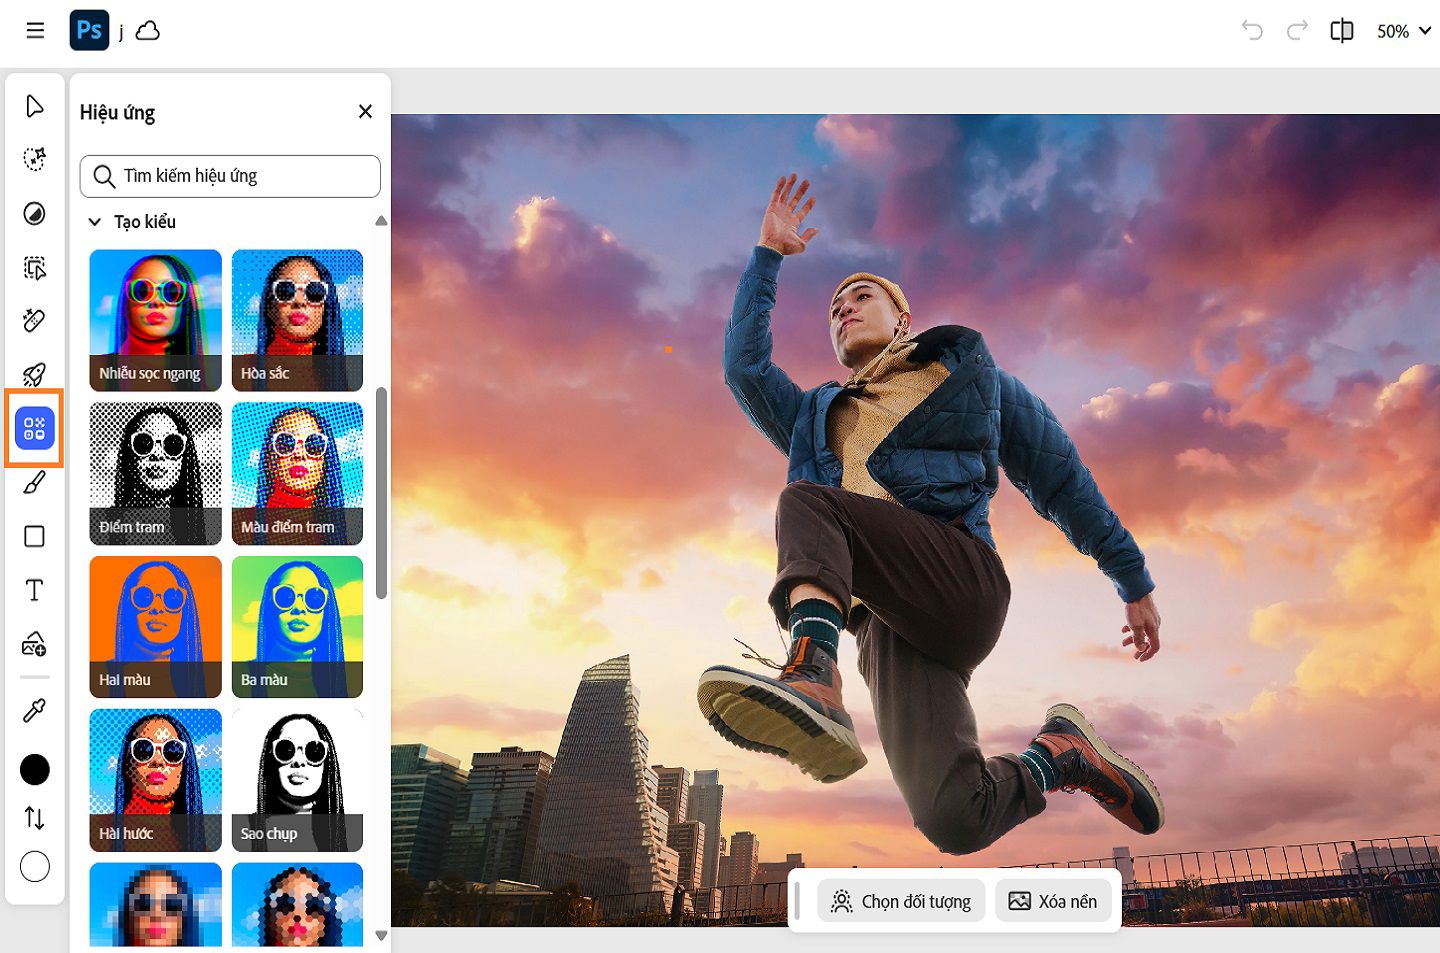Swap foreground and background colors
The width and height of the screenshot is (1440, 953).
coord(35,818)
